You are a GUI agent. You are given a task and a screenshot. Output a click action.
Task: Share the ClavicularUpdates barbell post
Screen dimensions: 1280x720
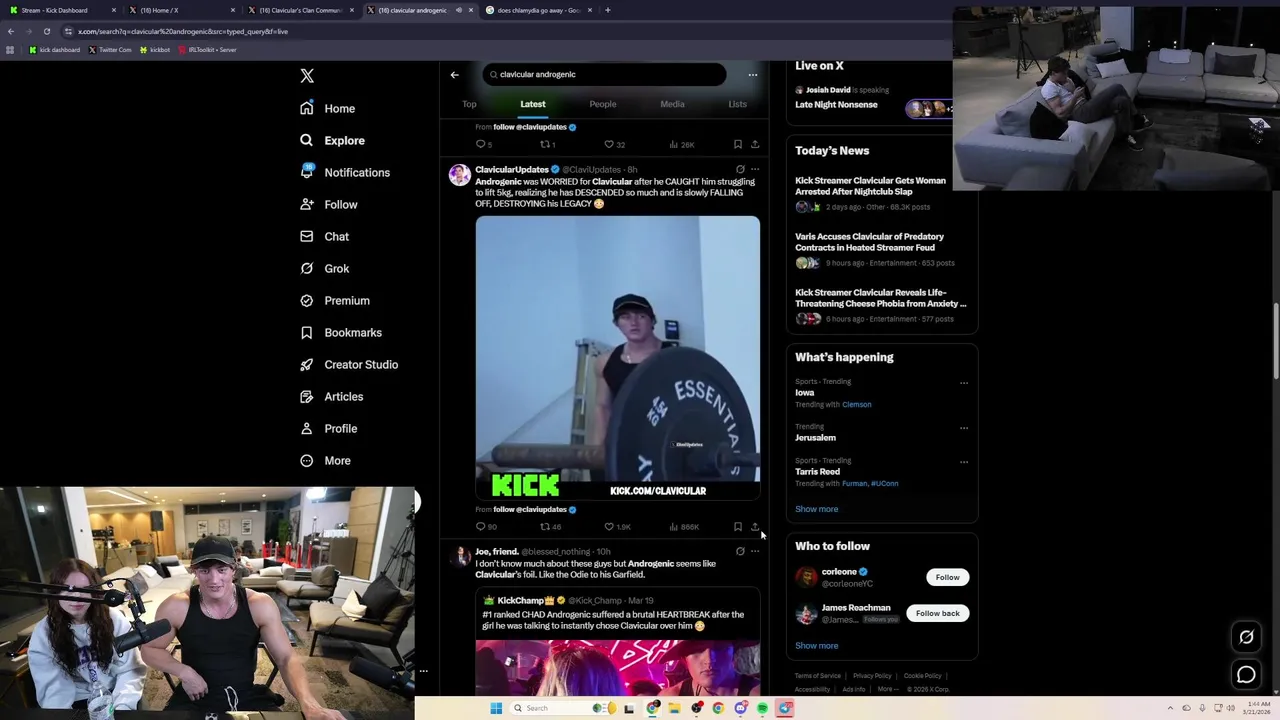[755, 527]
